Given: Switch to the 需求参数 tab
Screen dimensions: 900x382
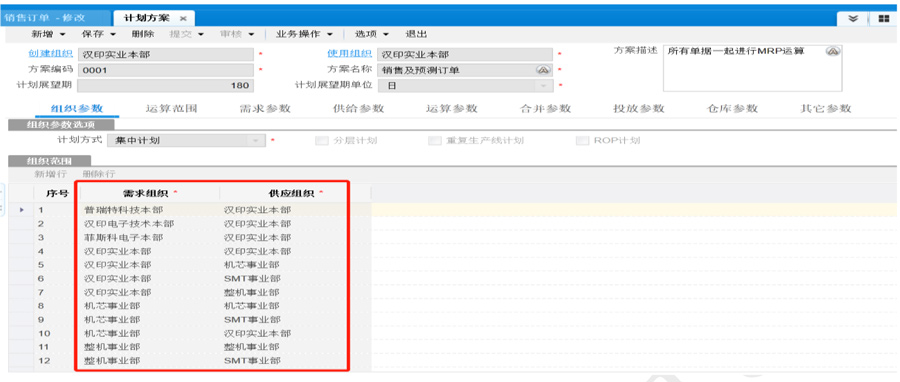Looking at the screenshot, I should click(x=265, y=108).
